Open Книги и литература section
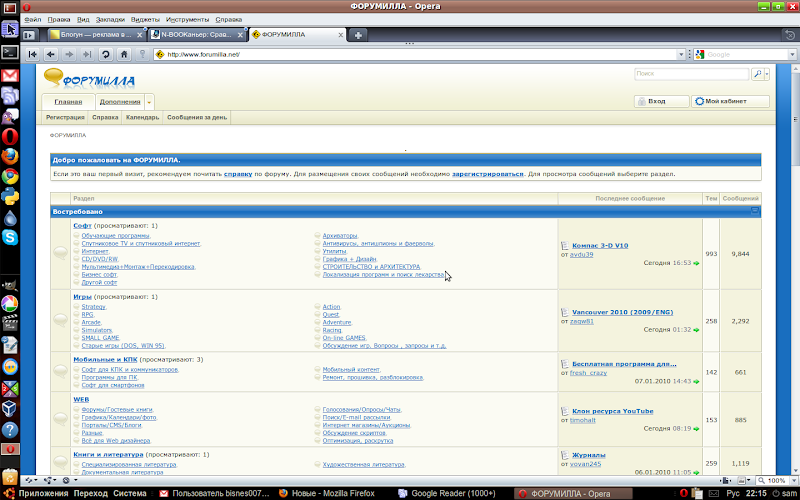 108,454
